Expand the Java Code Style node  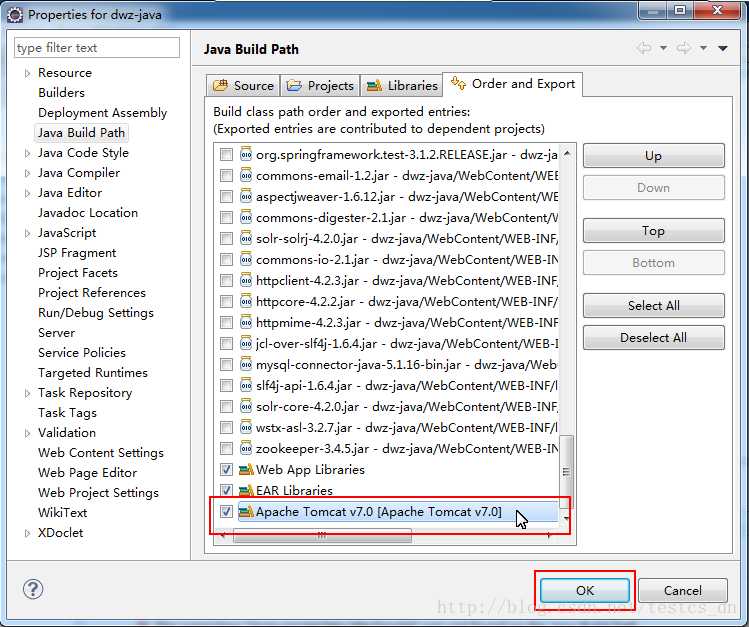click(27, 153)
